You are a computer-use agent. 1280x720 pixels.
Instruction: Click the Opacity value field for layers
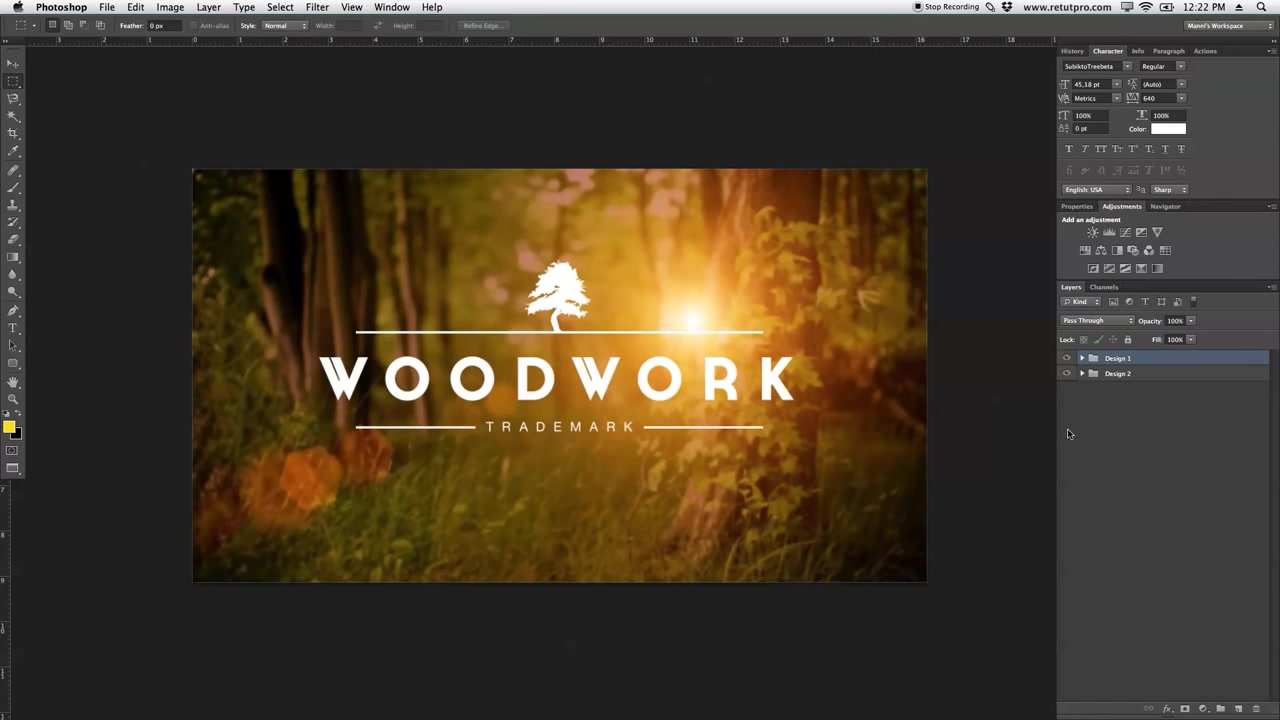(x=1175, y=320)
